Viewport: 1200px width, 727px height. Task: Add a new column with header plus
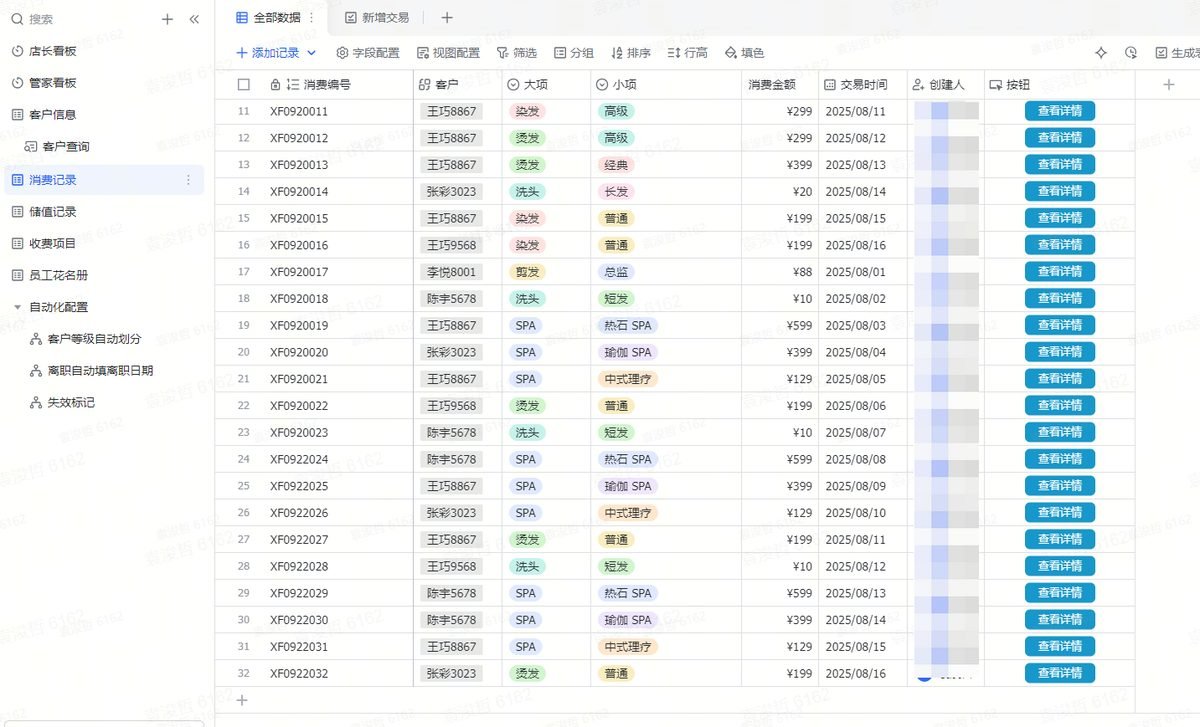point(1168,85)
